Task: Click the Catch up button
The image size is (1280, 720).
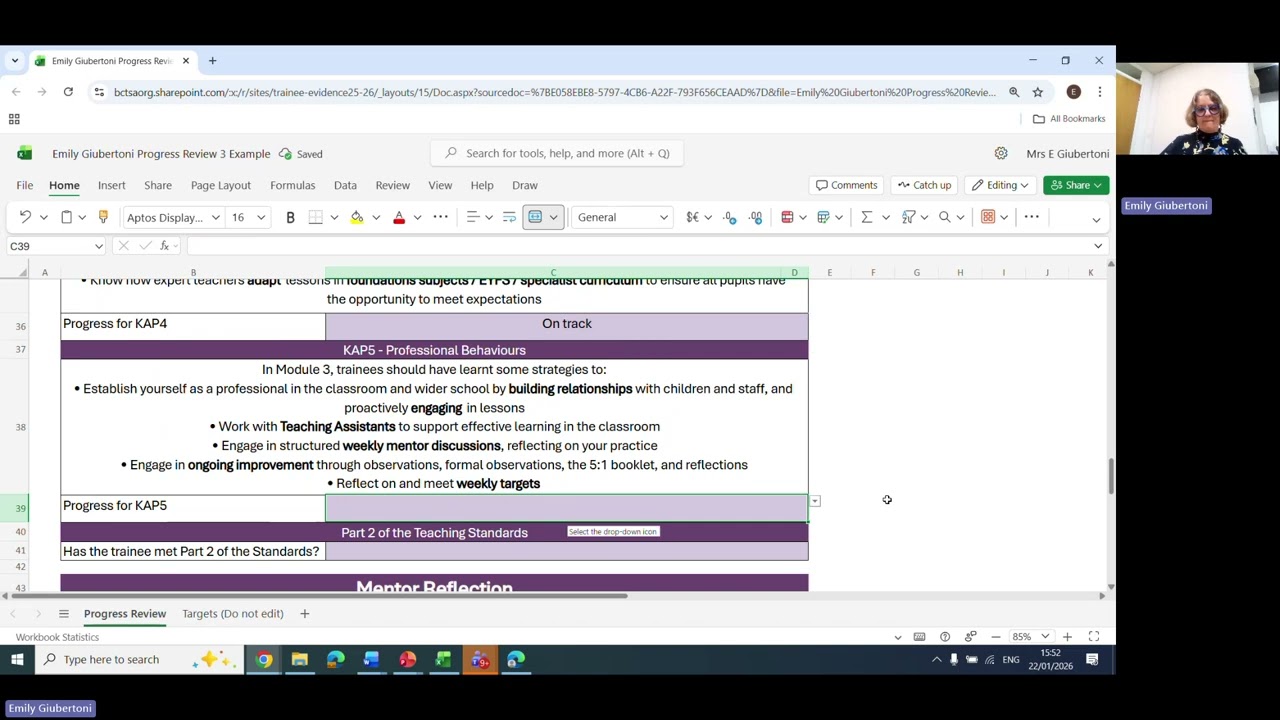Action: click(x=924, y=185)
